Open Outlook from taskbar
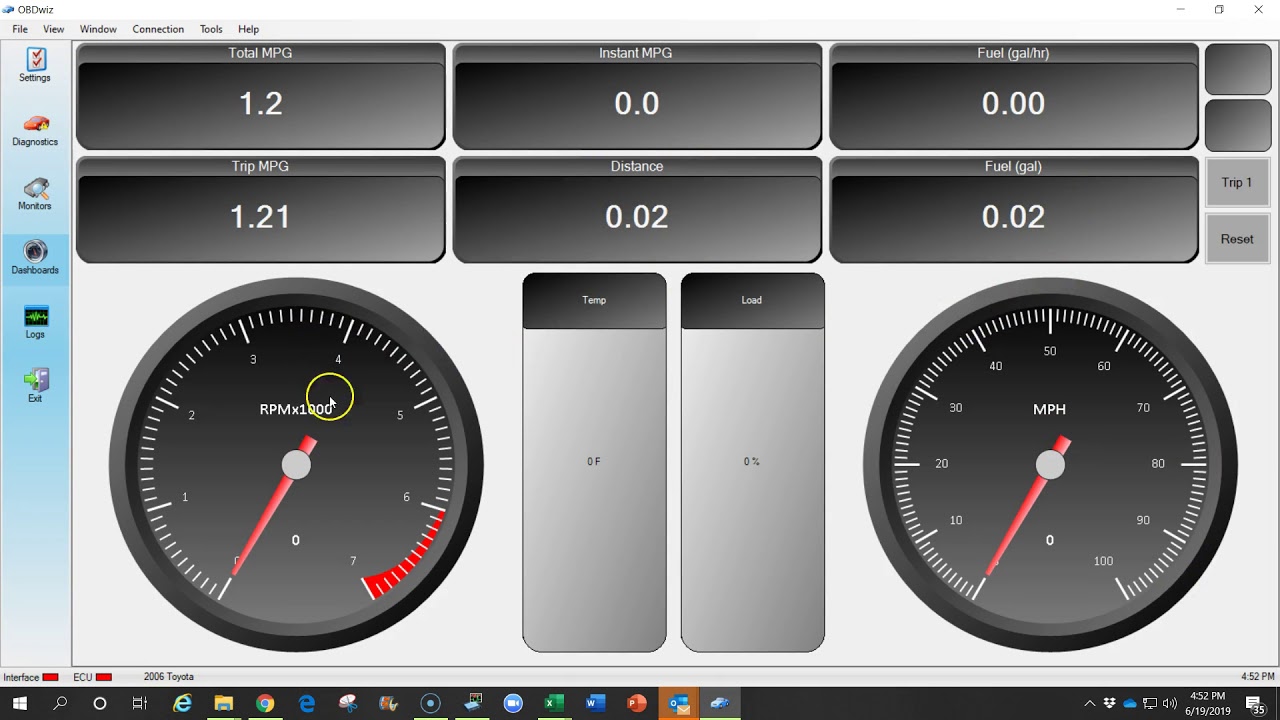Viewport: 1280px width, 720px height. coord(679,704)
